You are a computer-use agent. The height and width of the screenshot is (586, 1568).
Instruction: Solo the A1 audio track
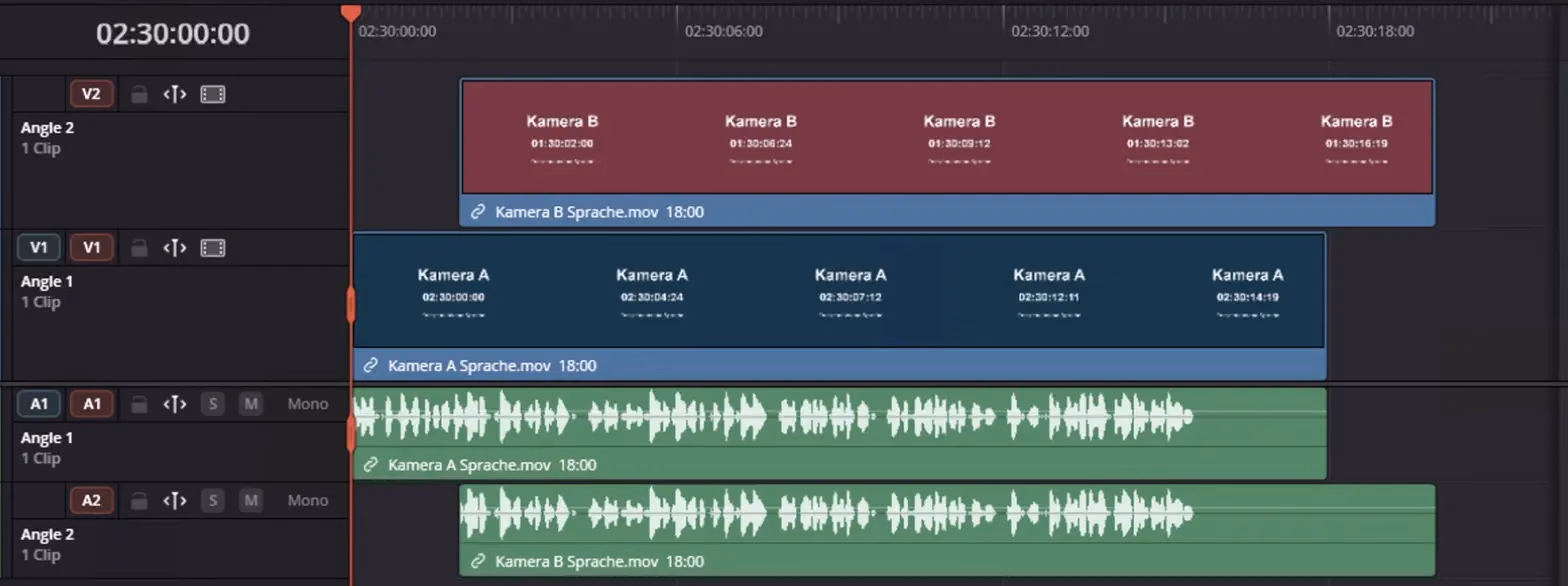click(212, 404)
